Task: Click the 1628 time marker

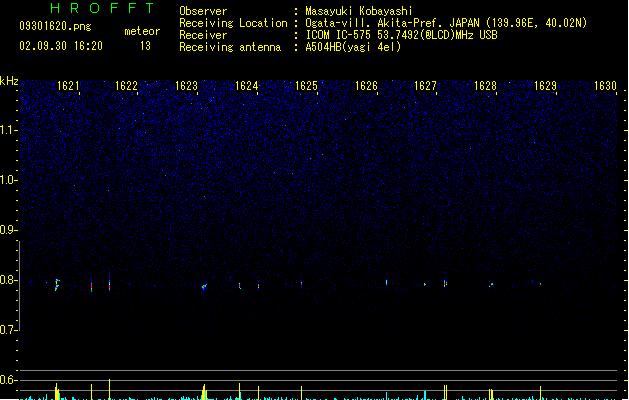Action: 485,86
